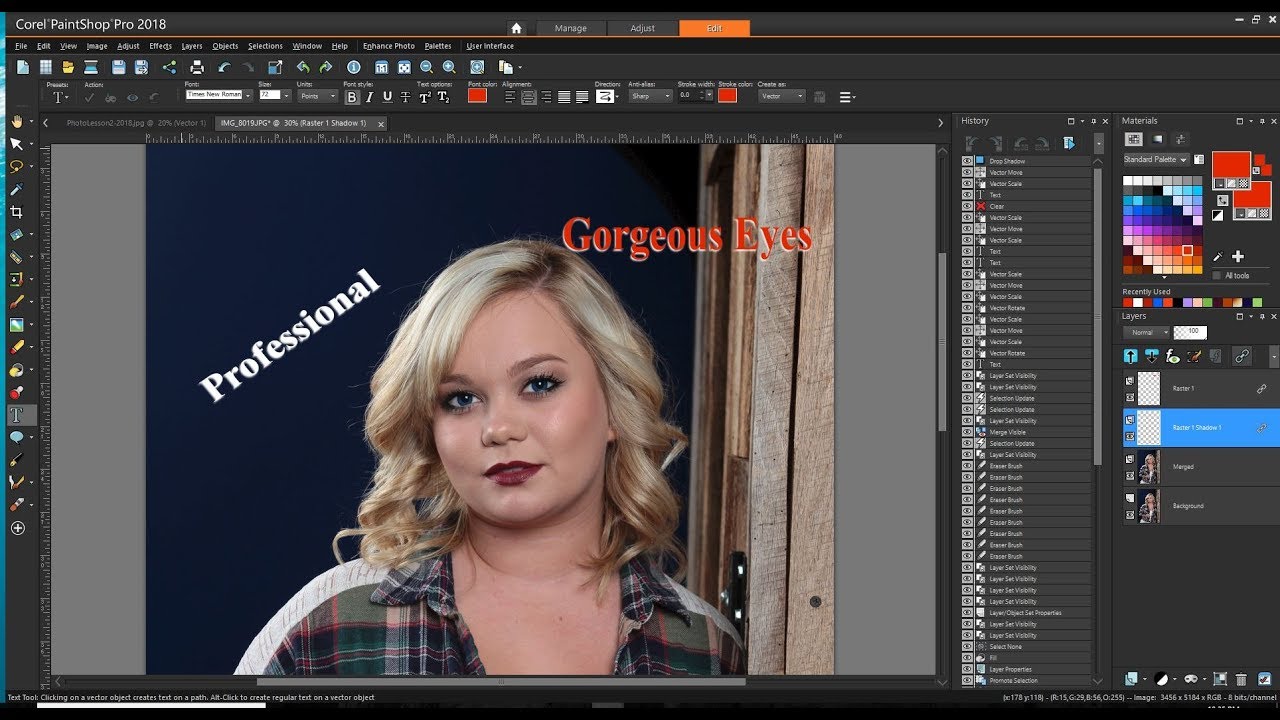
Task: Select the Crop tool
Action: (16, 212)
